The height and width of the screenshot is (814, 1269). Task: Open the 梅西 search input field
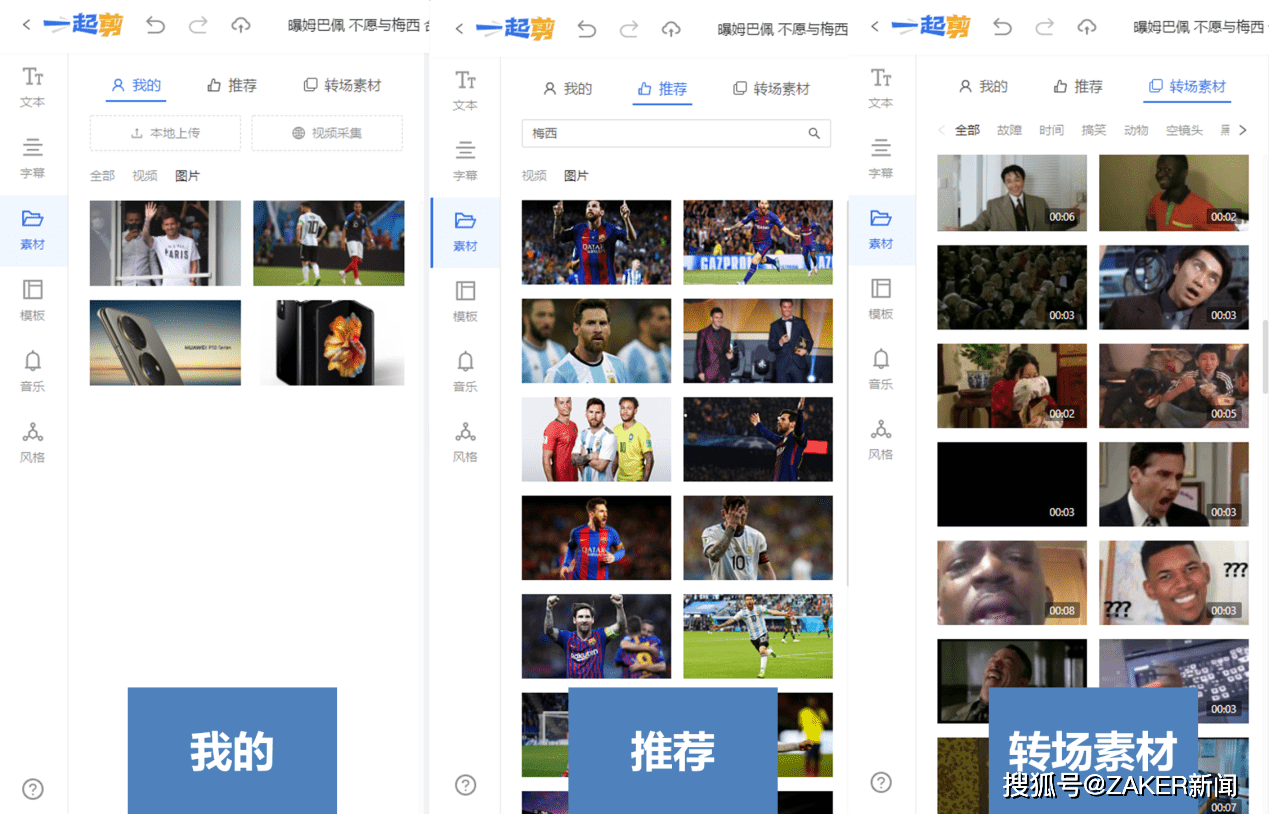click(676, 133)
